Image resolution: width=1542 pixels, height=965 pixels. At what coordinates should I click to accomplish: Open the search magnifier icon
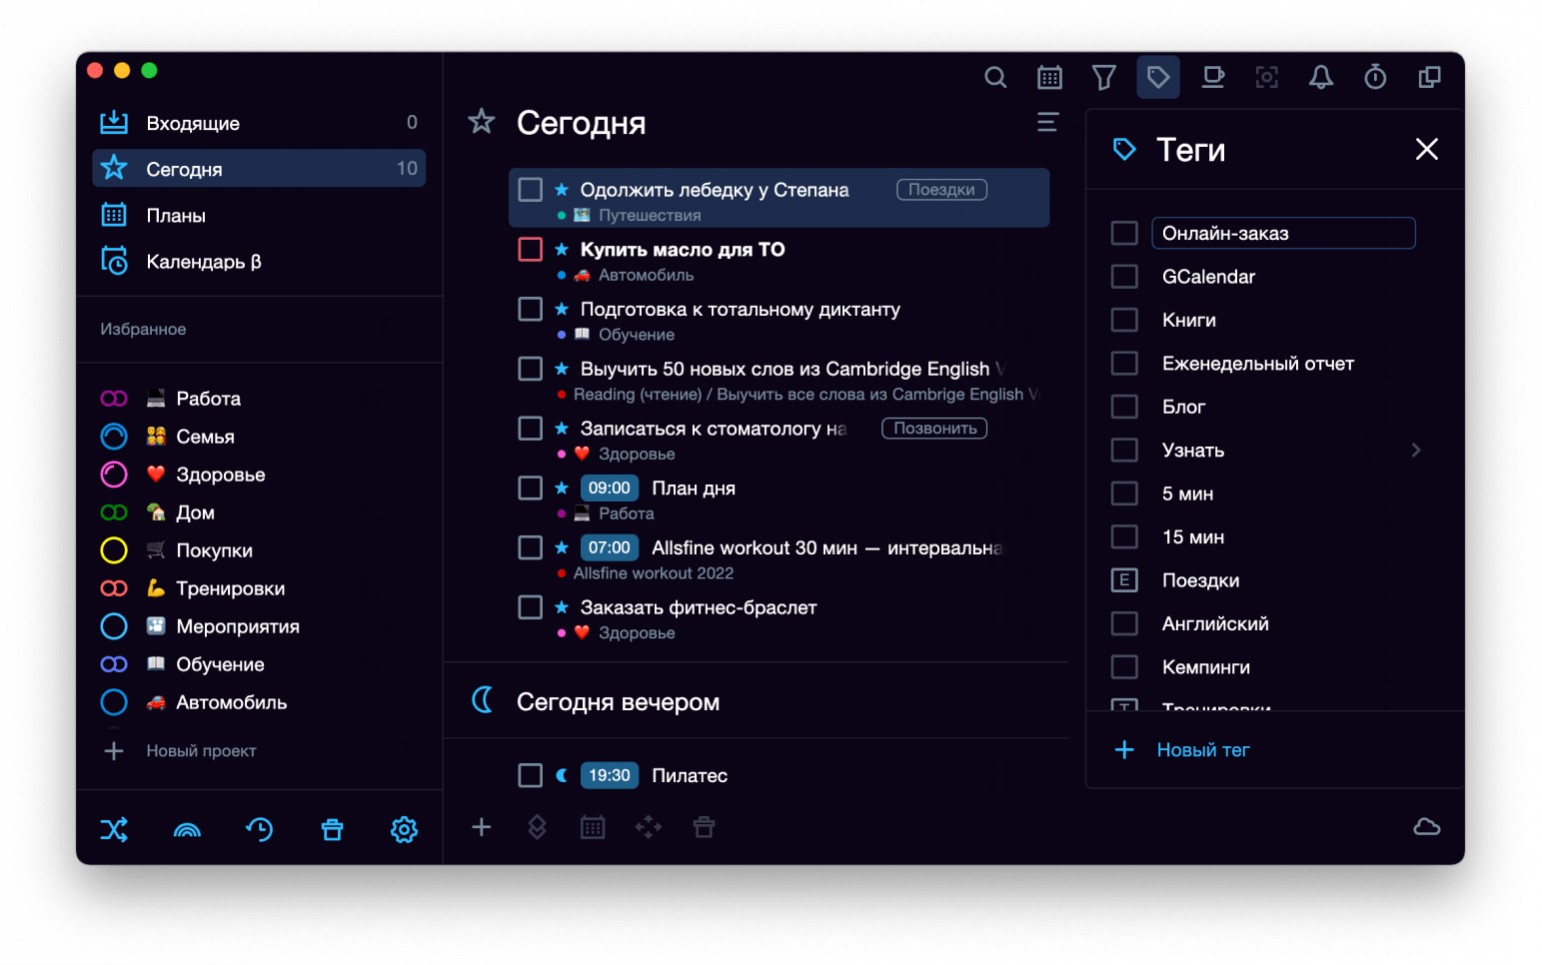tap(995, 77)
